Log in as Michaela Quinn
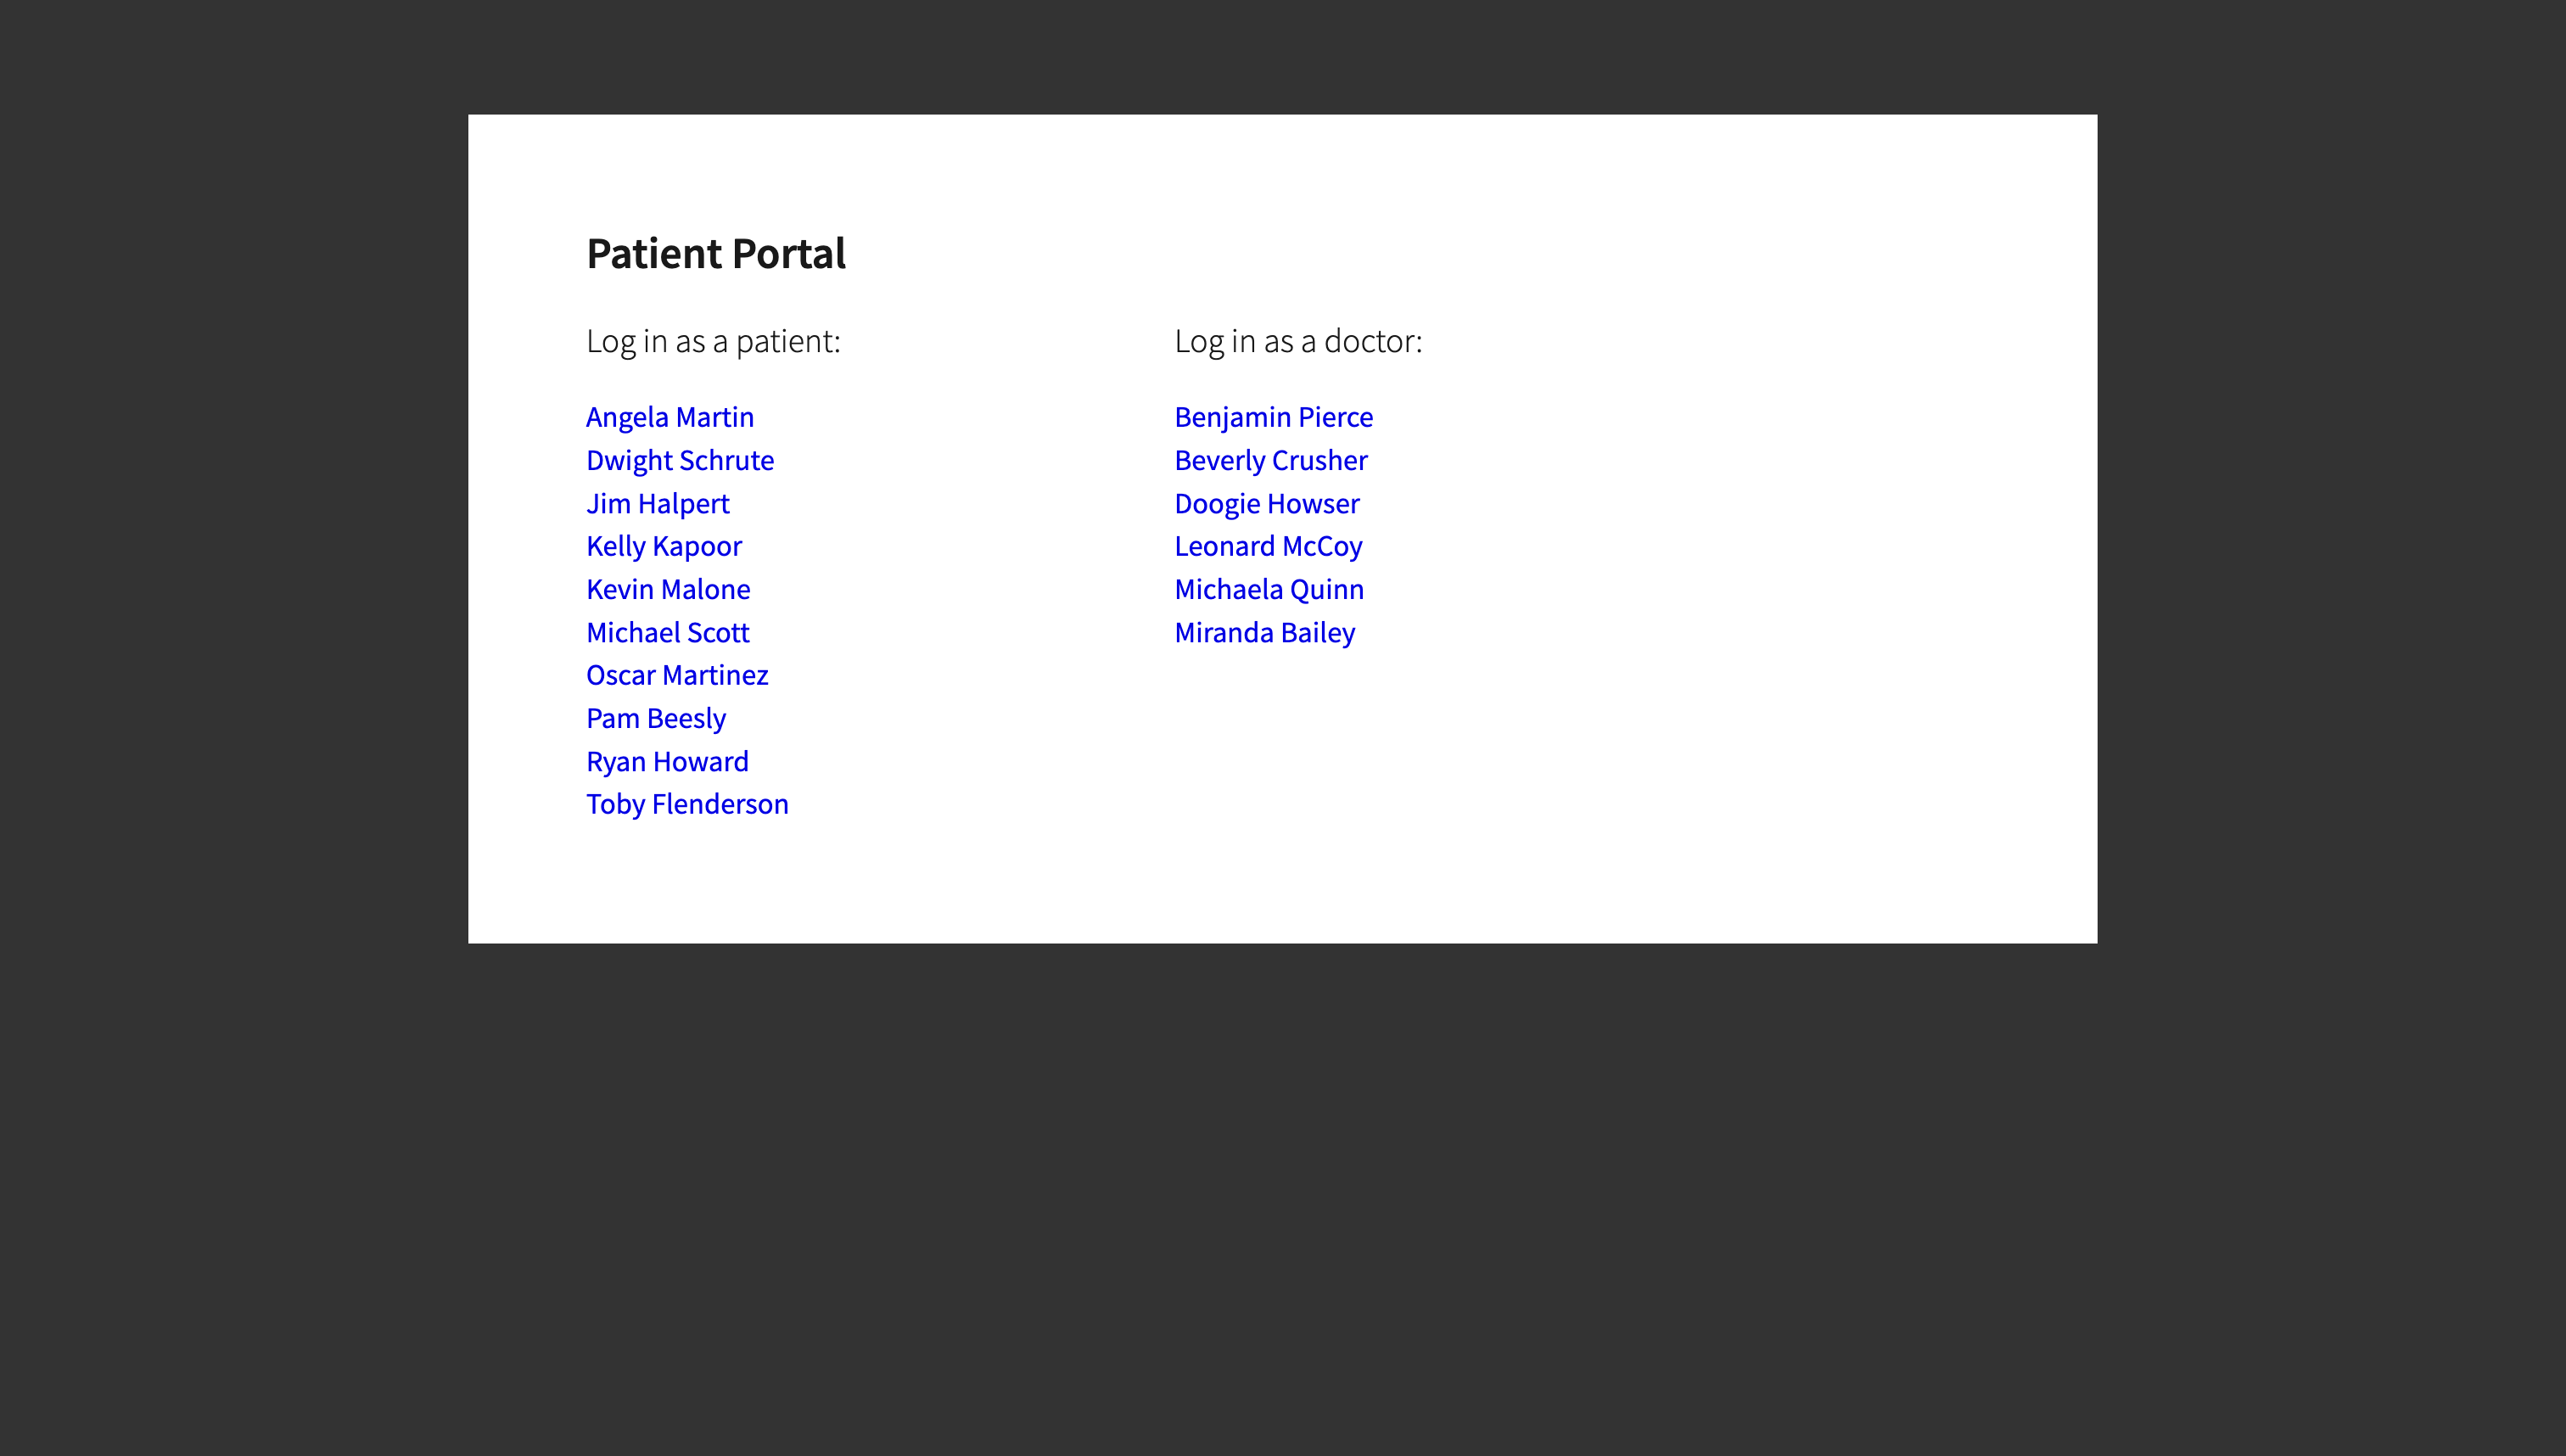 pyautogui.click(x=1268, y=589)
